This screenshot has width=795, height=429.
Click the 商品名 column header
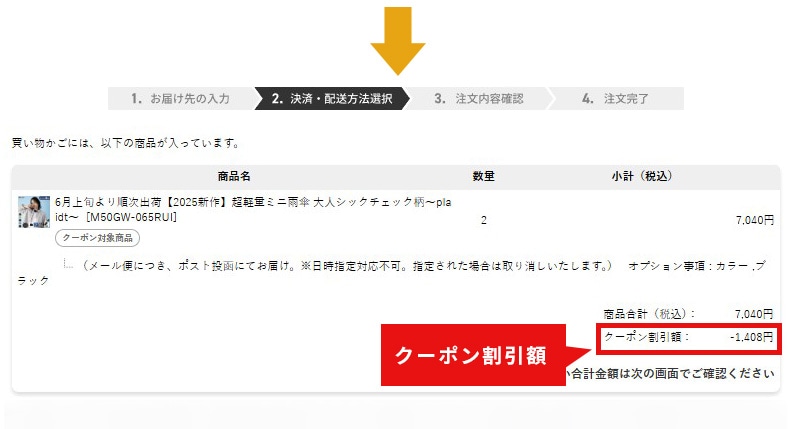(x=234, y=176)
